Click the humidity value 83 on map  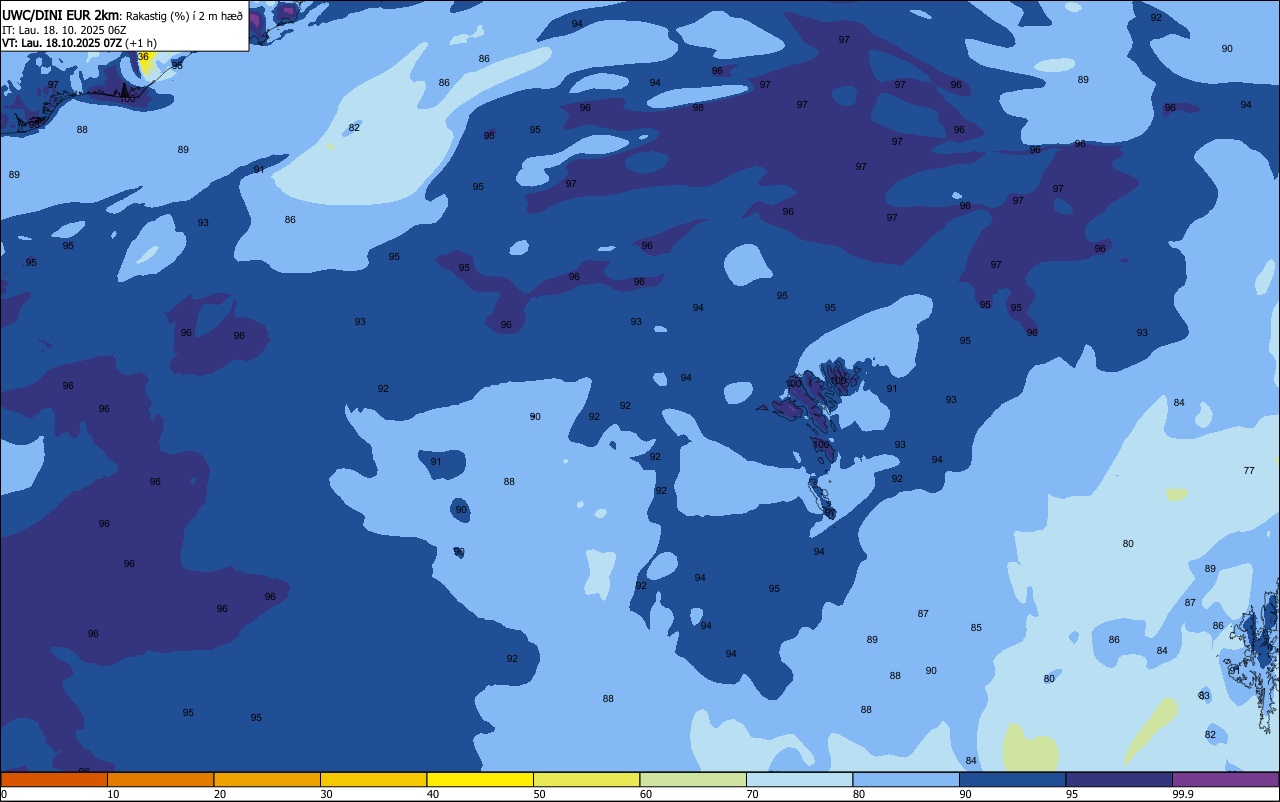(1204, 696)
